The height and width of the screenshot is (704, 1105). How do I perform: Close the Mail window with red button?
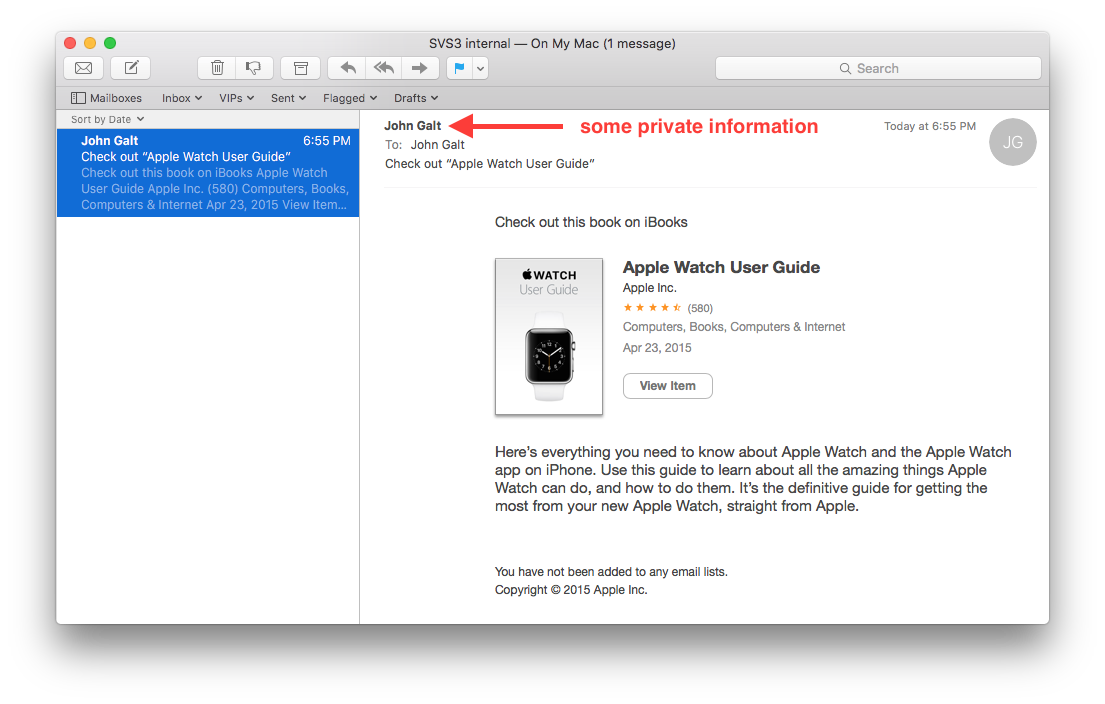(70, 43)
